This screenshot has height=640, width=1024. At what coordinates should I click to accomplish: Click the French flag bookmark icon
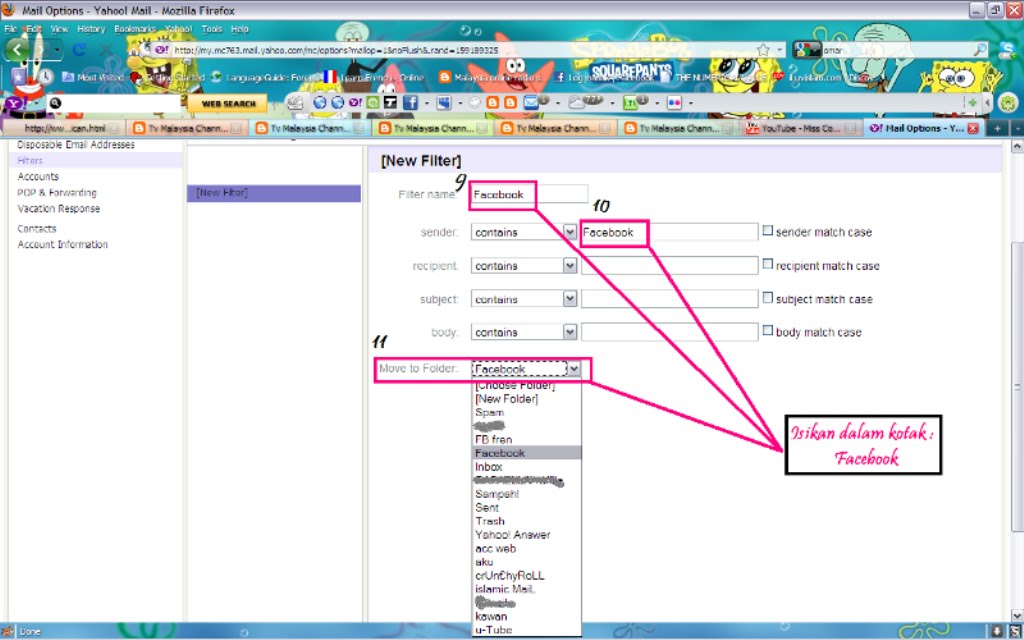[x=330, y=76]
